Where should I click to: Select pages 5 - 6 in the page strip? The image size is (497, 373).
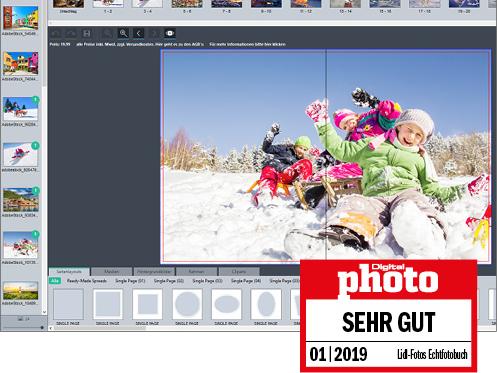187,4
